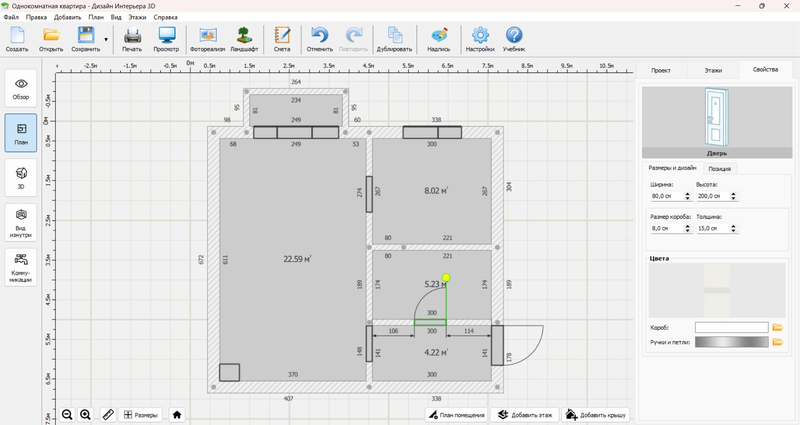Select the ruler measuring tool
Viewport: 800px width, 425px height.
pos(109,414)
